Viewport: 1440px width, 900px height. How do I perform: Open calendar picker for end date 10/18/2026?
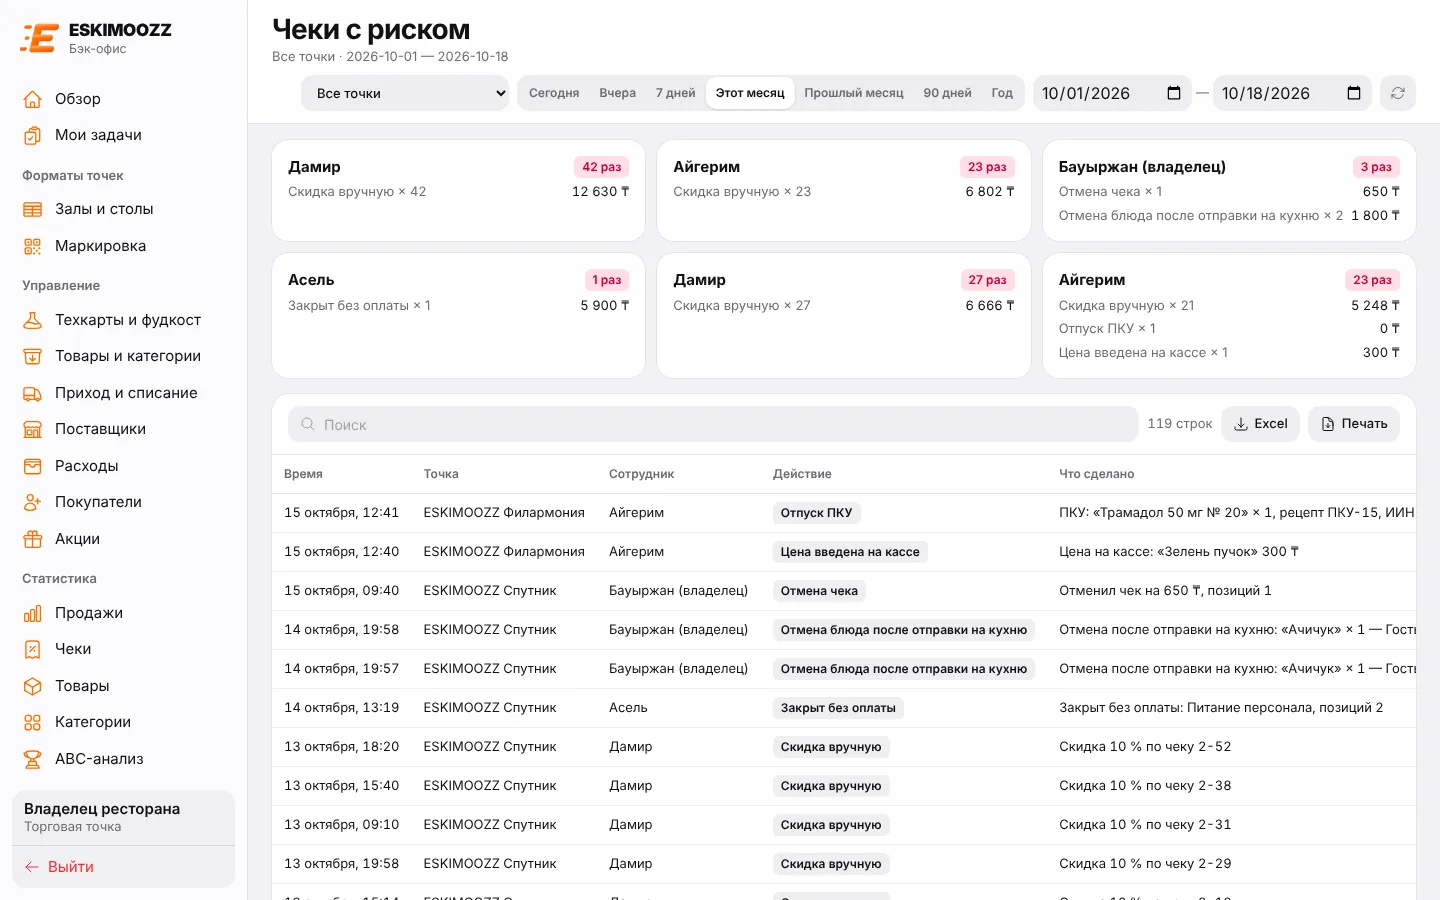[x=1354, y=93]
